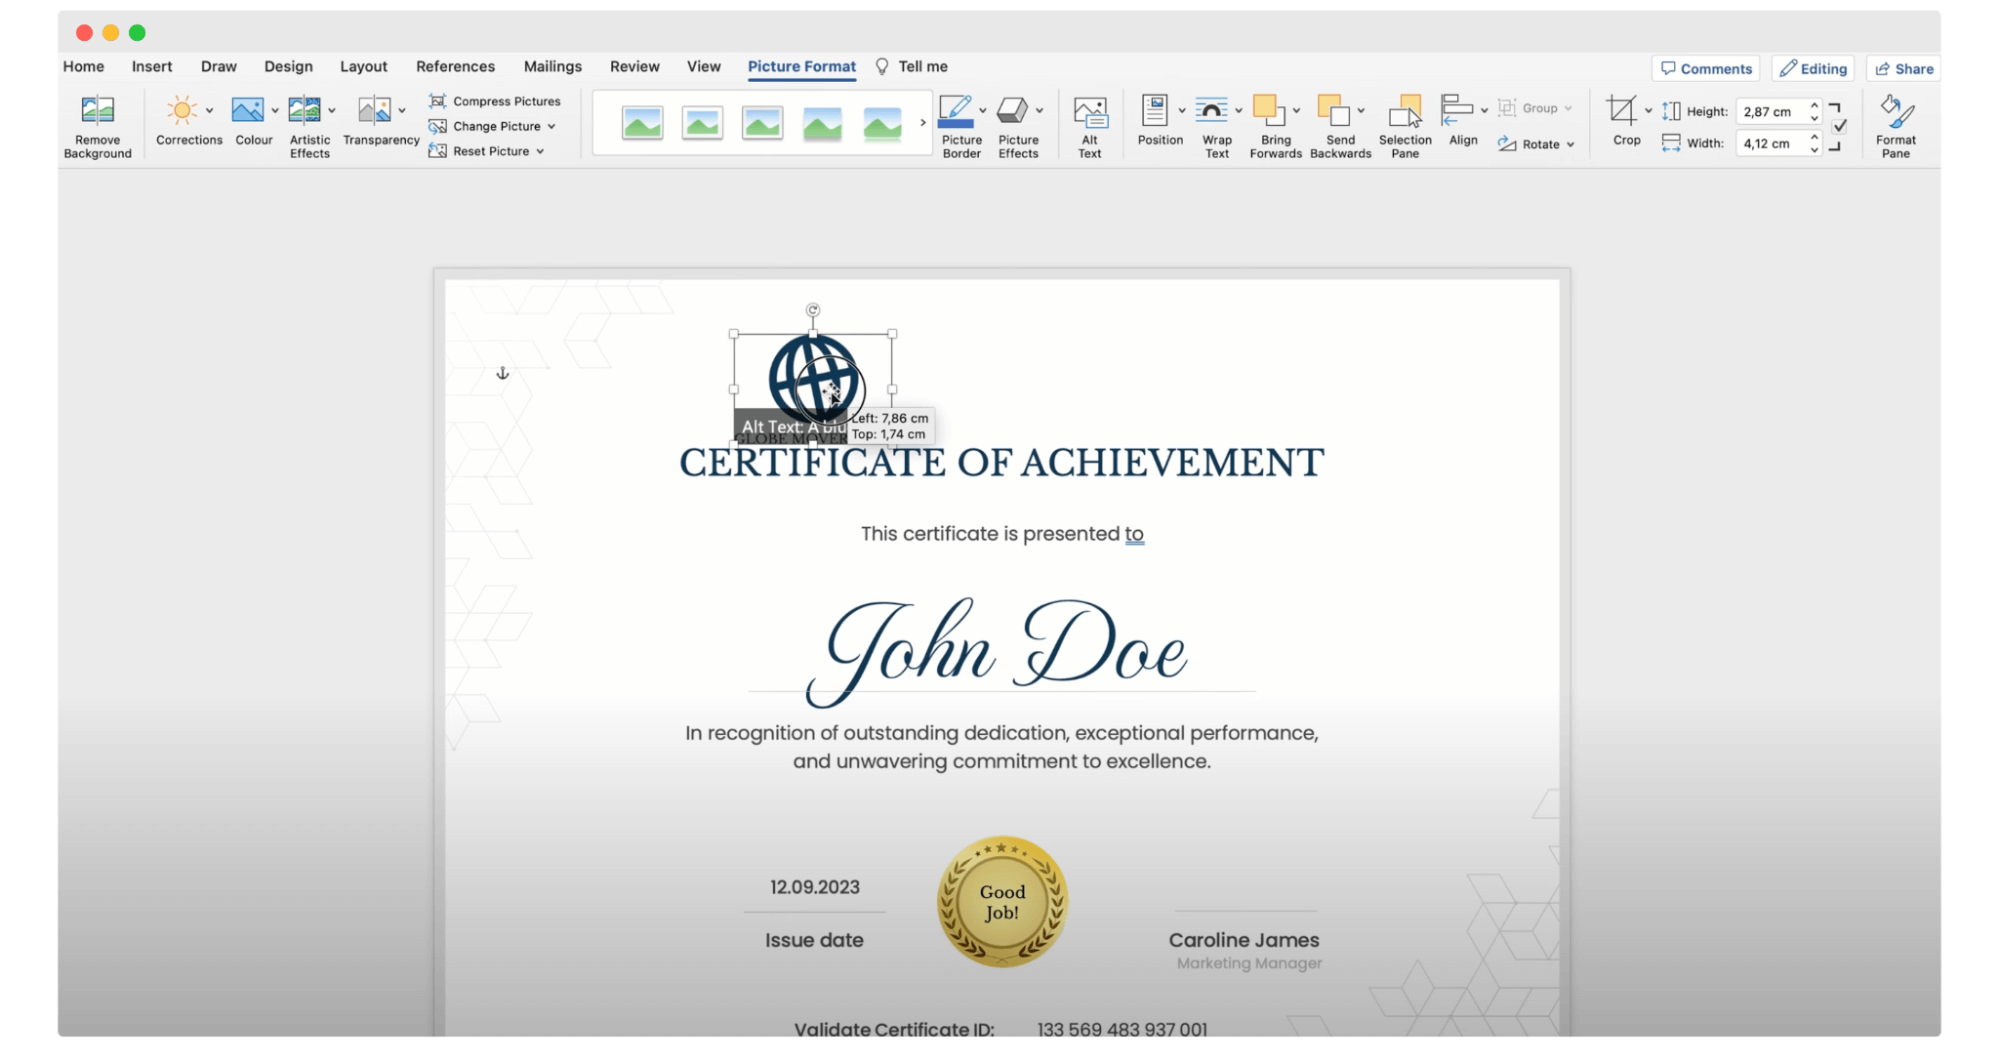Click the Editing mode button
This screenshot has width=1999, height=1048.
pyautogui.click(x=1813, y=68)
